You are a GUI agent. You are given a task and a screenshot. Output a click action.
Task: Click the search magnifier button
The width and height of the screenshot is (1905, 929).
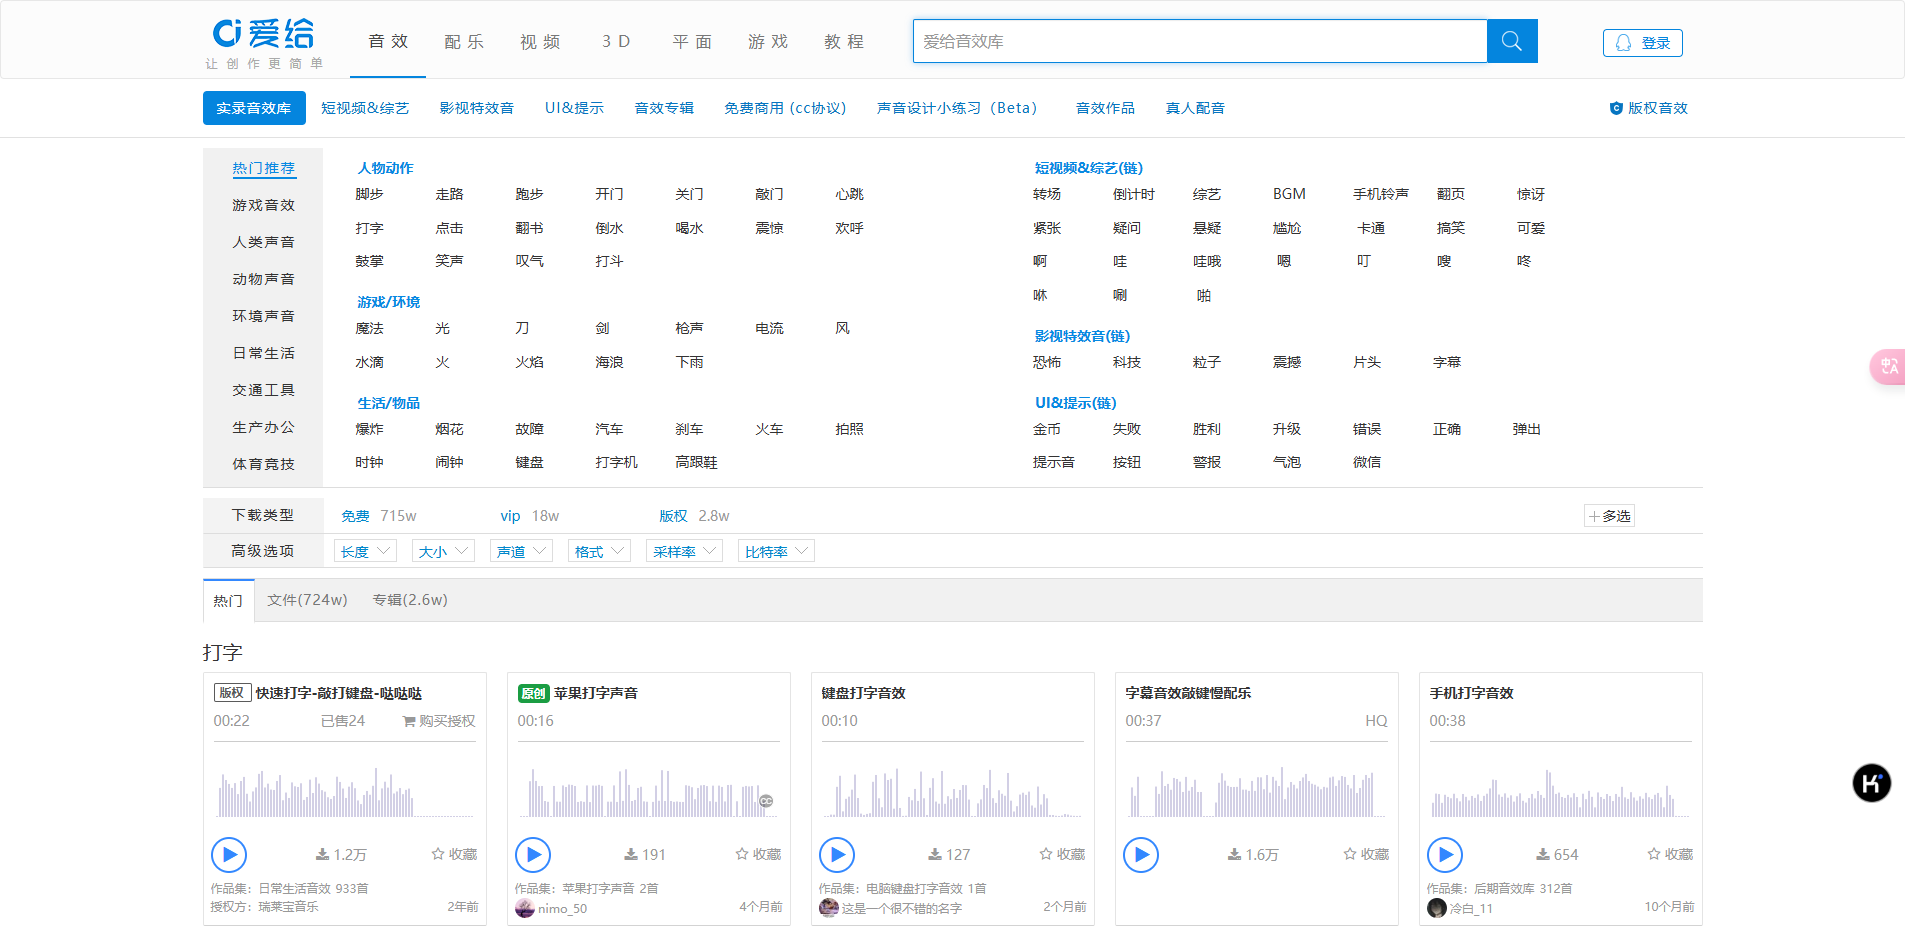(x=1511, y=41)
